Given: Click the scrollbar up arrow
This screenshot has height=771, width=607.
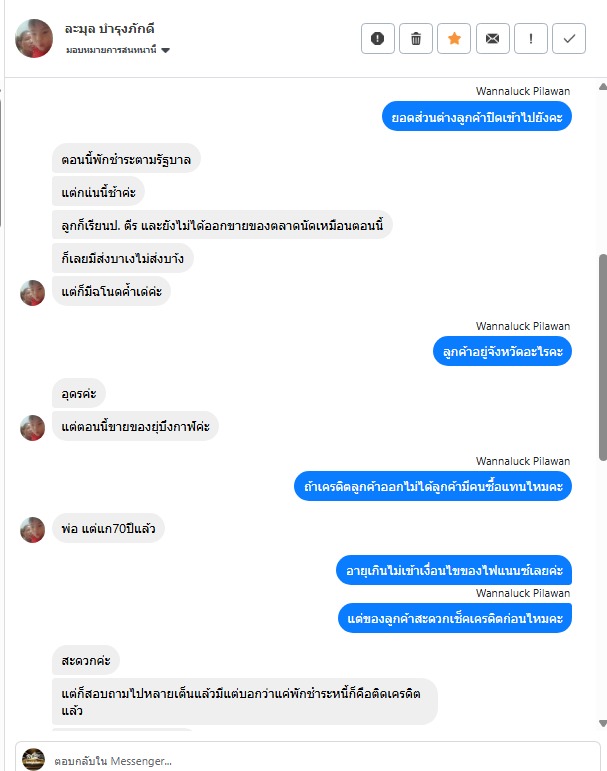Looking at the screenshot, I should pos(603,87).
